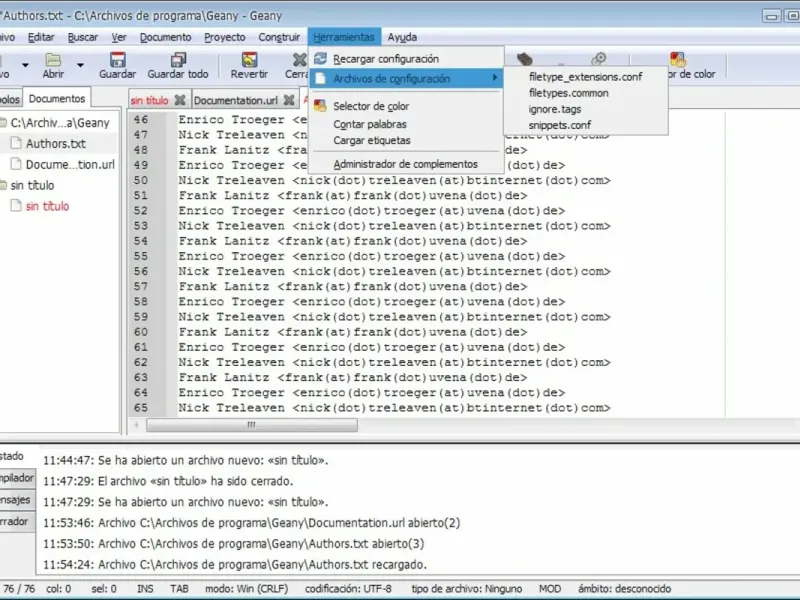
Task: Choose Contar palabras menu entry
Action: pos(406,124)
